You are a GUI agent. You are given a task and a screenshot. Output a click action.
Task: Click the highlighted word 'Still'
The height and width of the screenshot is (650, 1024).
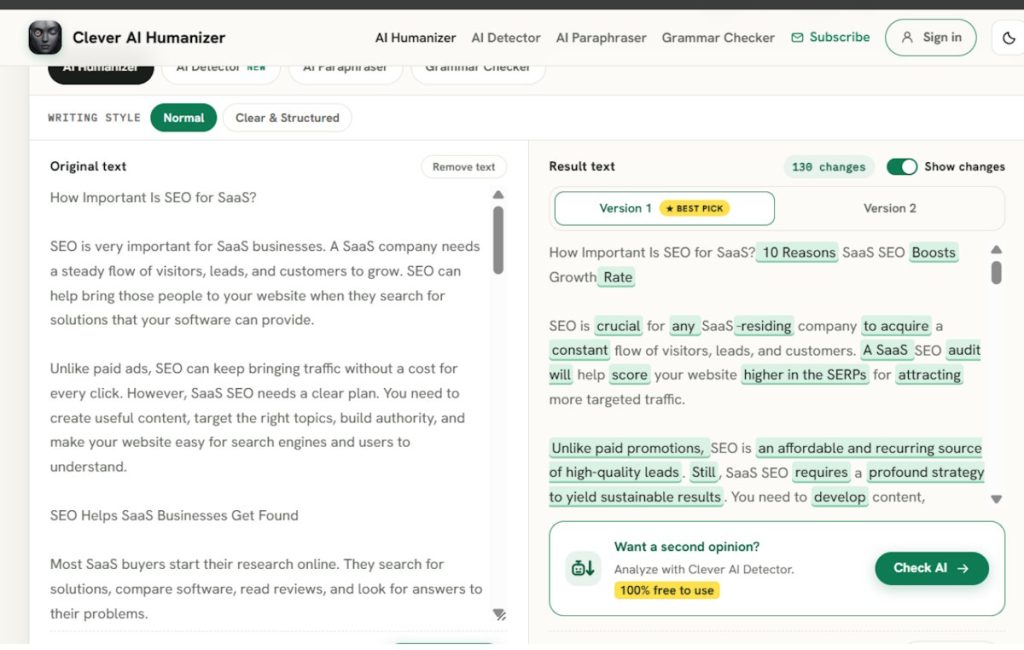pyautogui.click(x=703, y=472)
